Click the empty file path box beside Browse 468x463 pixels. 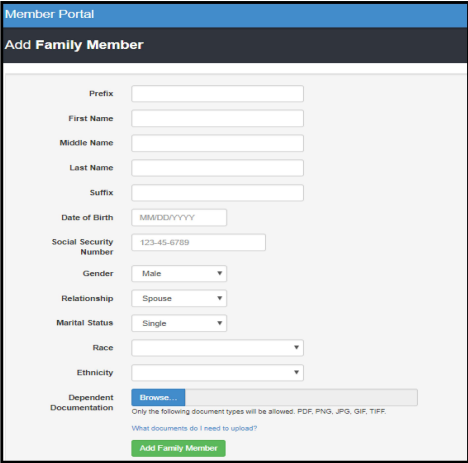pyautogui.click(x=301, y=397)
